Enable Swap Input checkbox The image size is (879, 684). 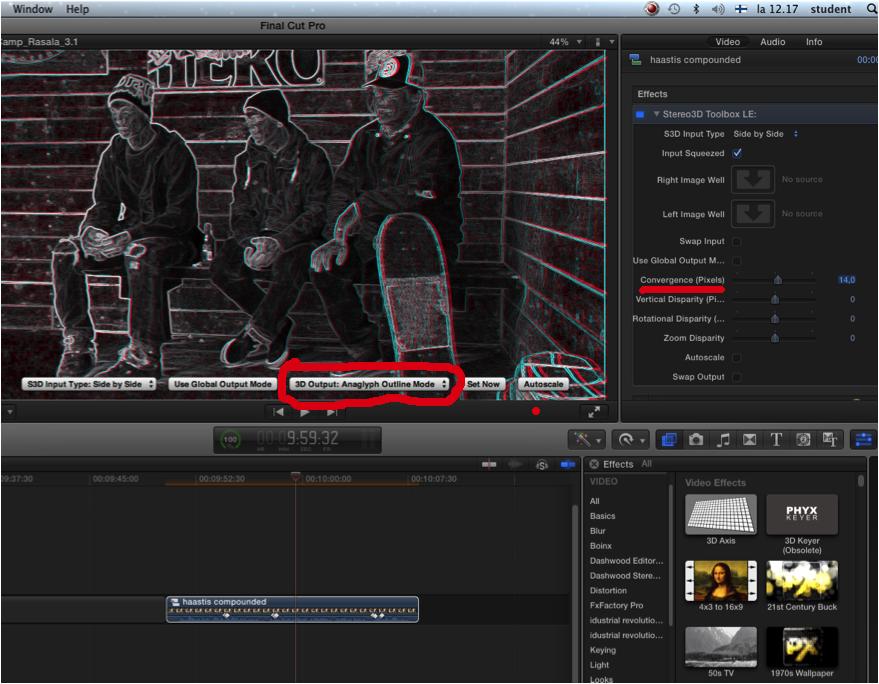[x=737, y=242]
